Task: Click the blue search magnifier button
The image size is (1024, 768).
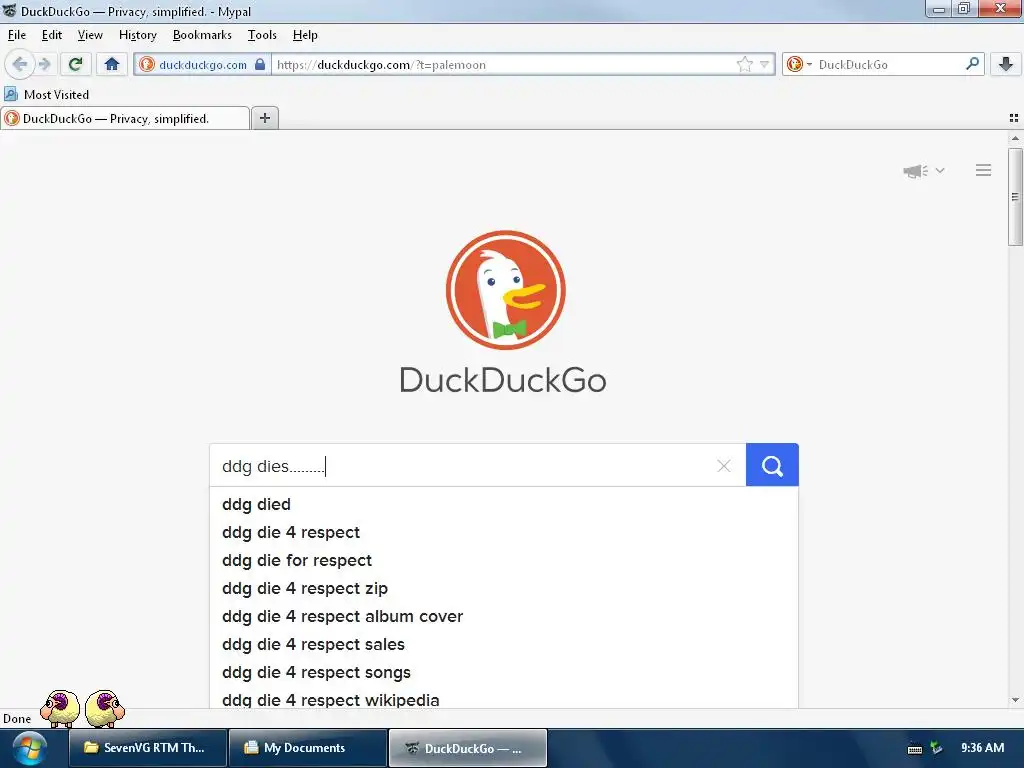Action: [x=772, y=465]
